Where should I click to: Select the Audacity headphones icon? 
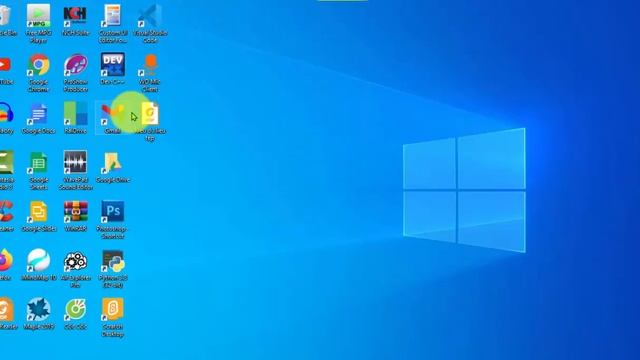[6, 113]
